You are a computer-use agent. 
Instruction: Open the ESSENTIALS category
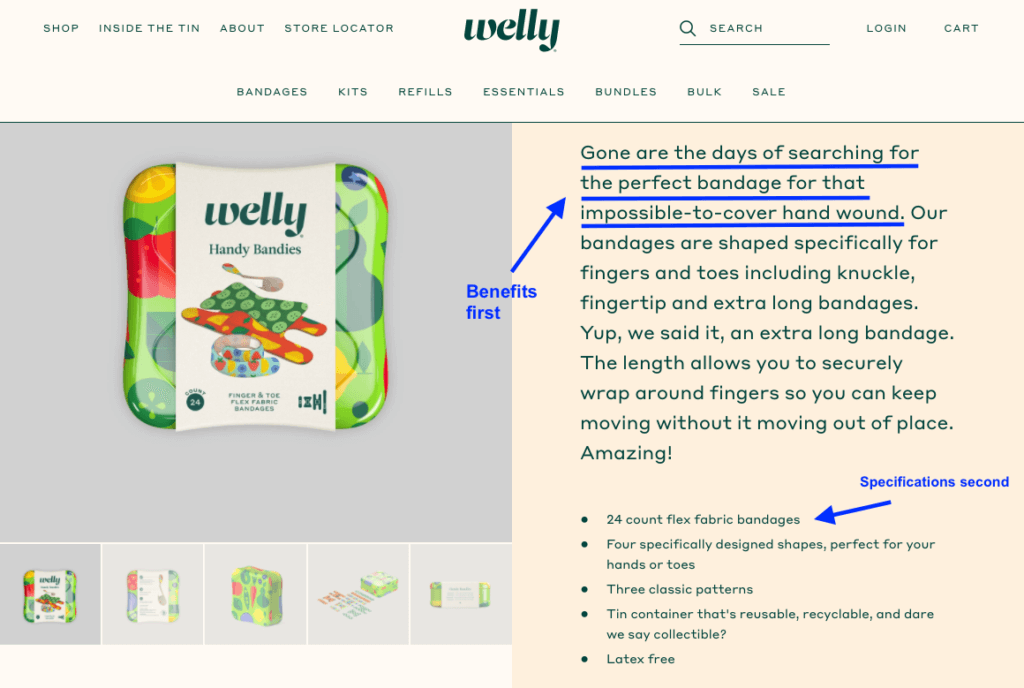click(524, 91)
